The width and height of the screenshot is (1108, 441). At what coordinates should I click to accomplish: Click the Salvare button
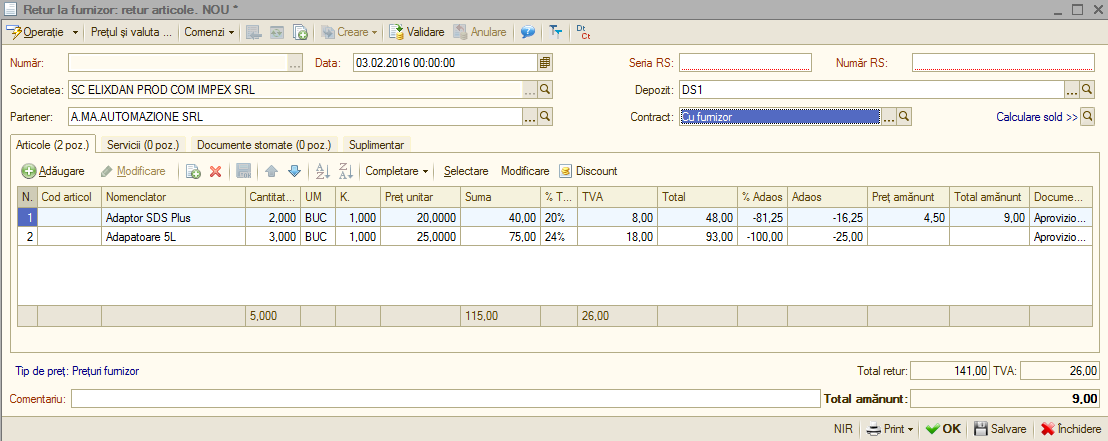pyautogui.click(x=1000, y=429)
